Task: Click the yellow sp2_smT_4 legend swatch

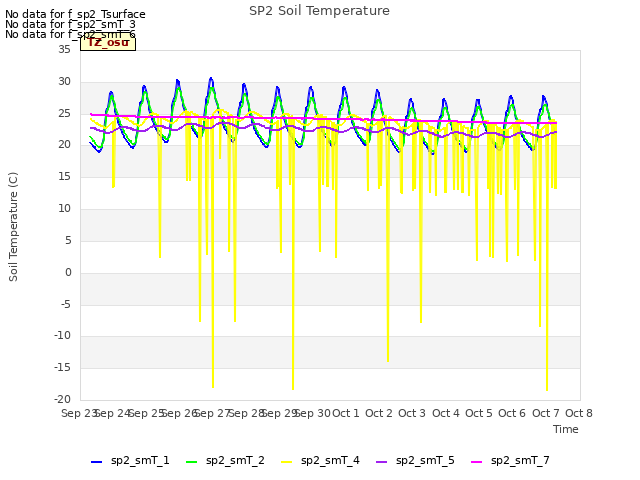Action: [287, 462]
